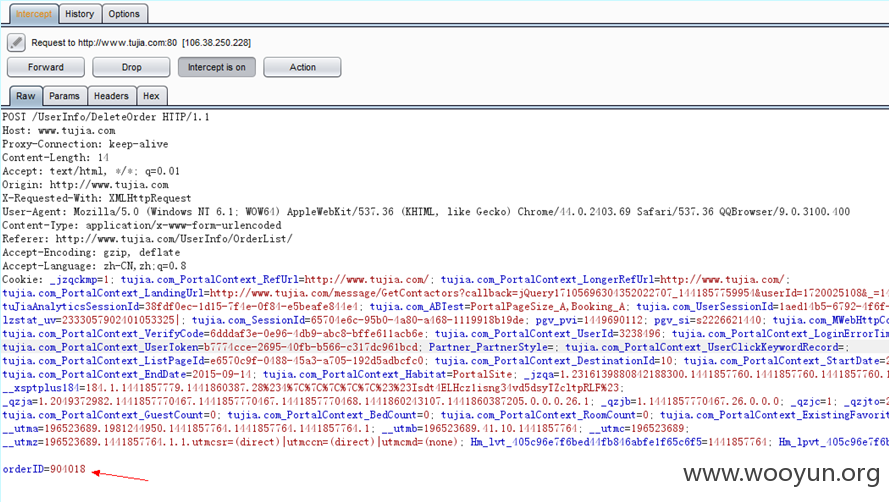Click the Origin header line

[x=85, y=185]
